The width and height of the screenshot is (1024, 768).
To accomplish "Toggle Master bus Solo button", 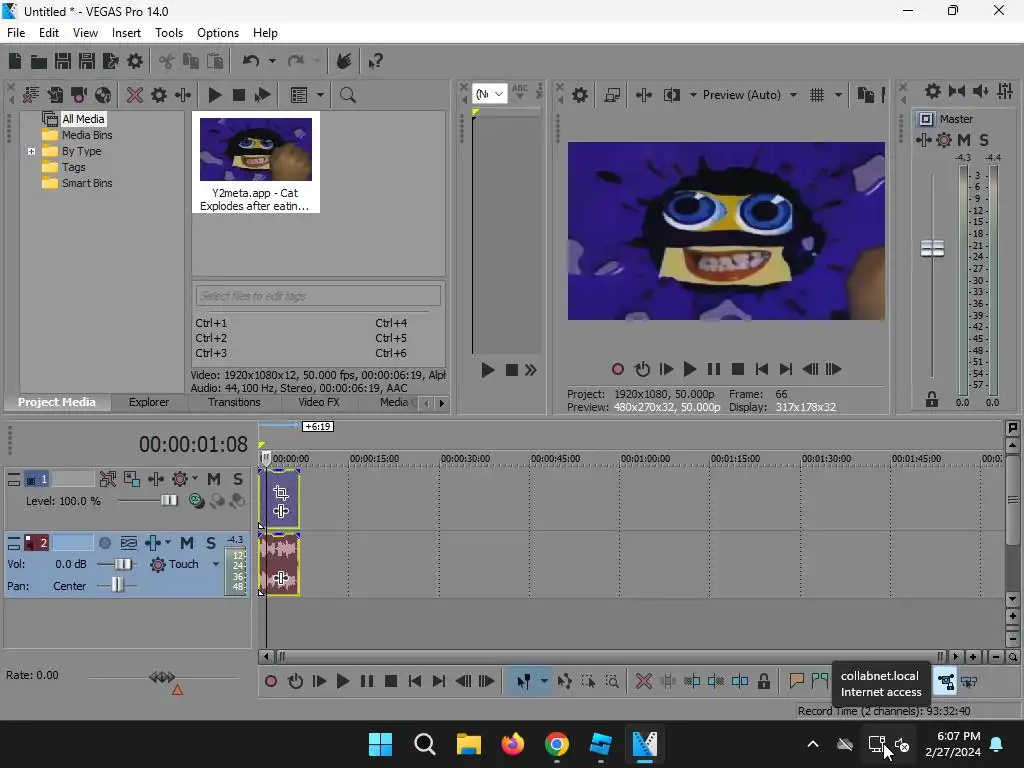I will coord(984,140).
